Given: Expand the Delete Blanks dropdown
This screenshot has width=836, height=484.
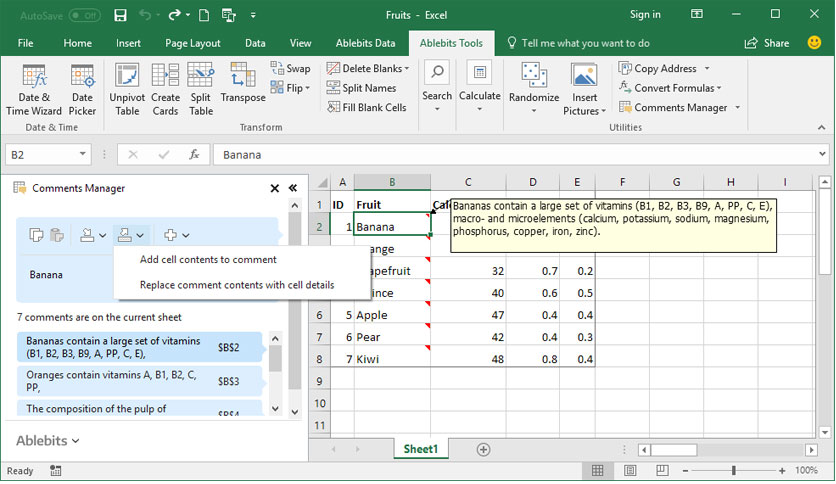Looking at the screenshot, I should click(407, 68).
